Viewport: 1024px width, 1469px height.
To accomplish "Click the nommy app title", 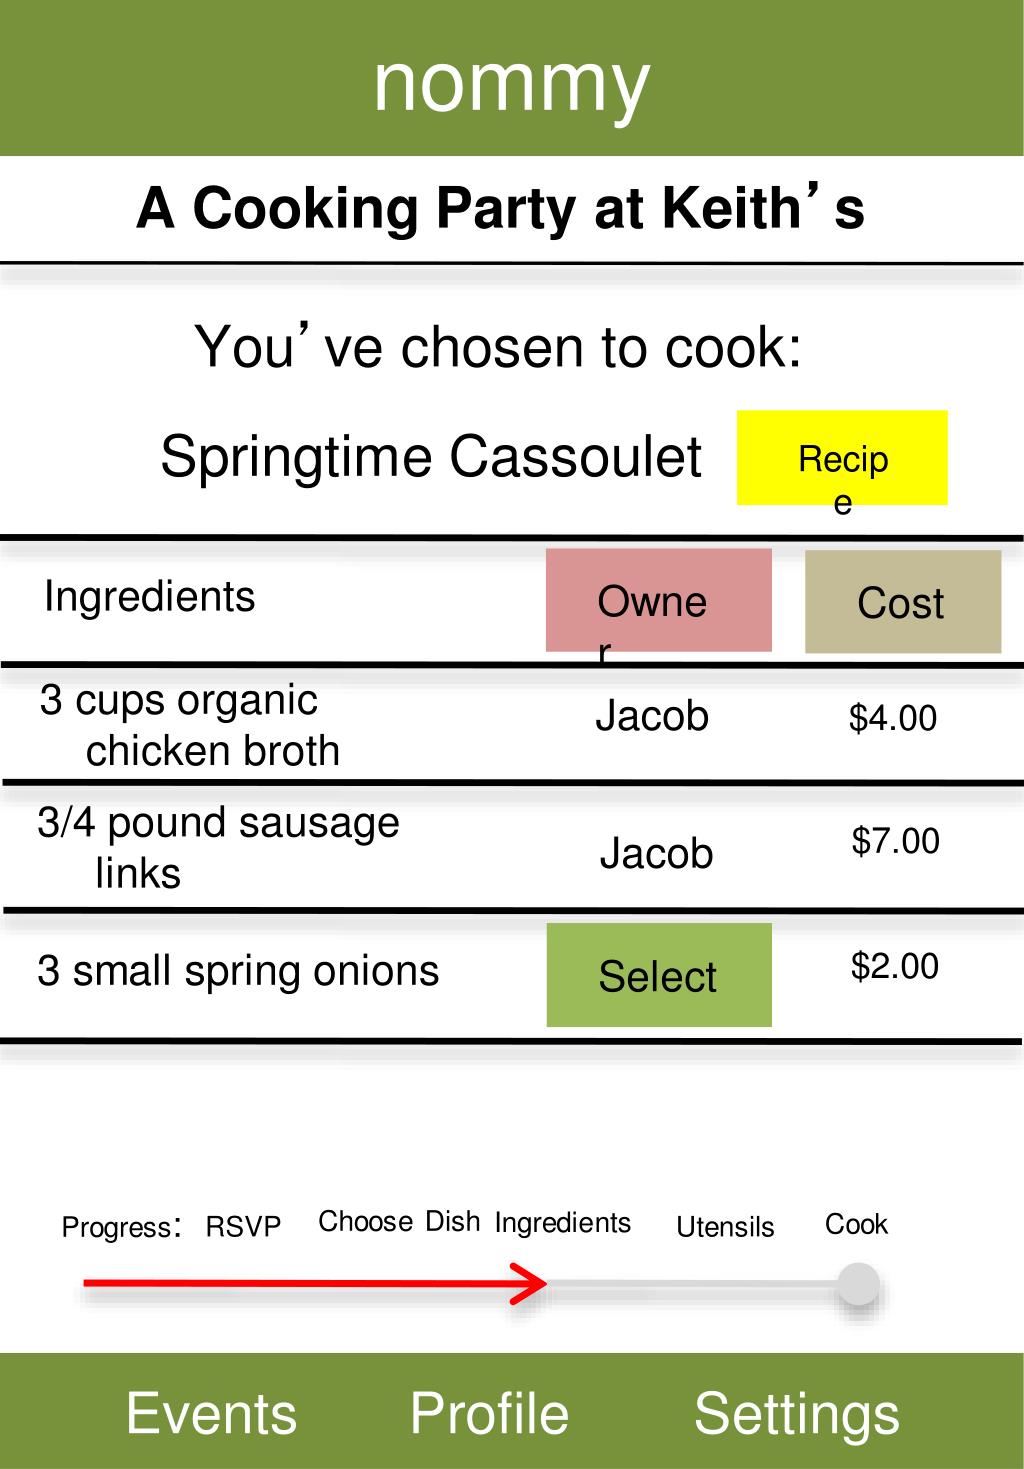I will click(512, 82).
